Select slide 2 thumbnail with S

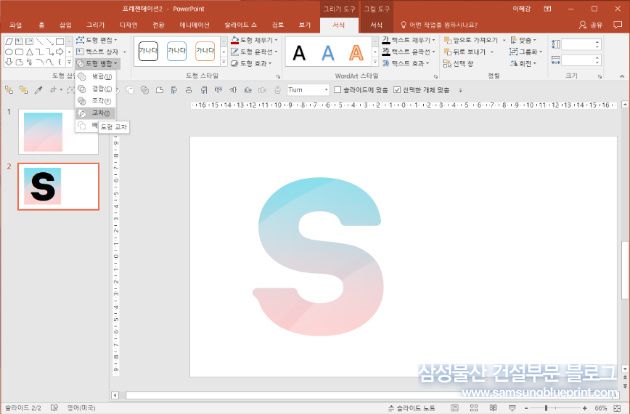click(58, 187)
